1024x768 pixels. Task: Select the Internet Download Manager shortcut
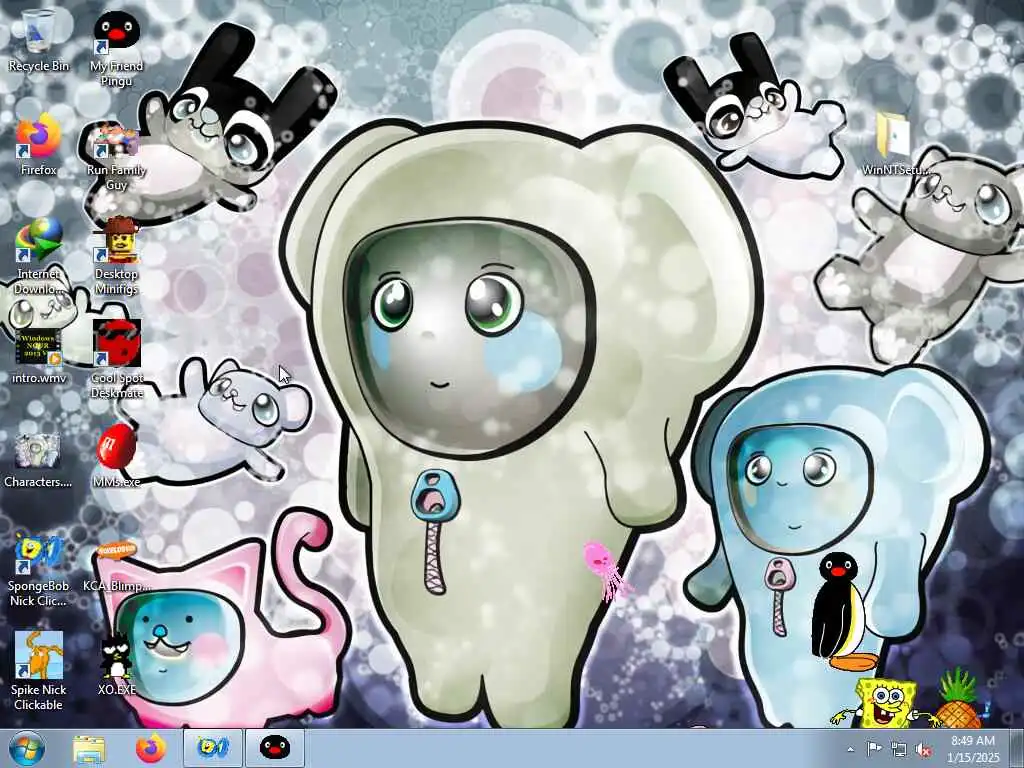[x=39, y=256]
